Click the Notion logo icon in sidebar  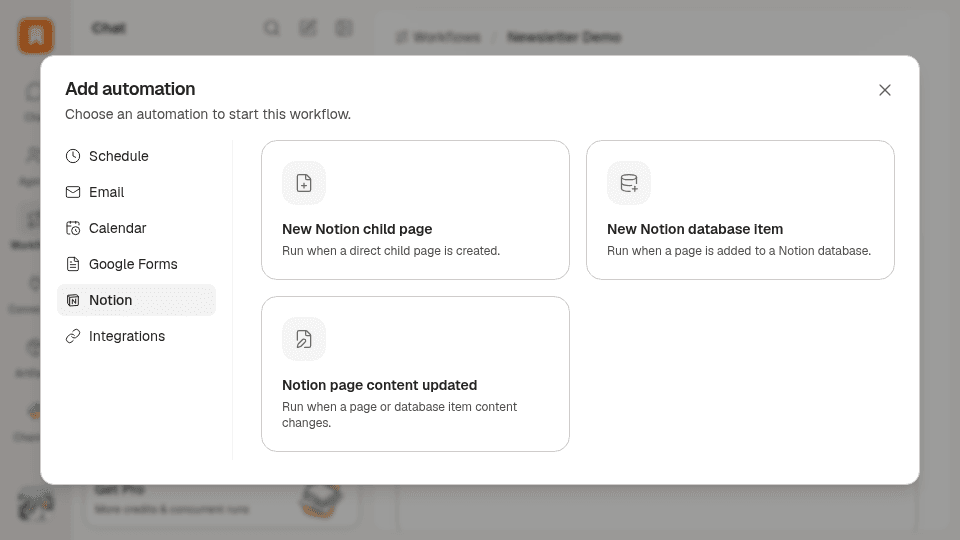tap(73, 300)
